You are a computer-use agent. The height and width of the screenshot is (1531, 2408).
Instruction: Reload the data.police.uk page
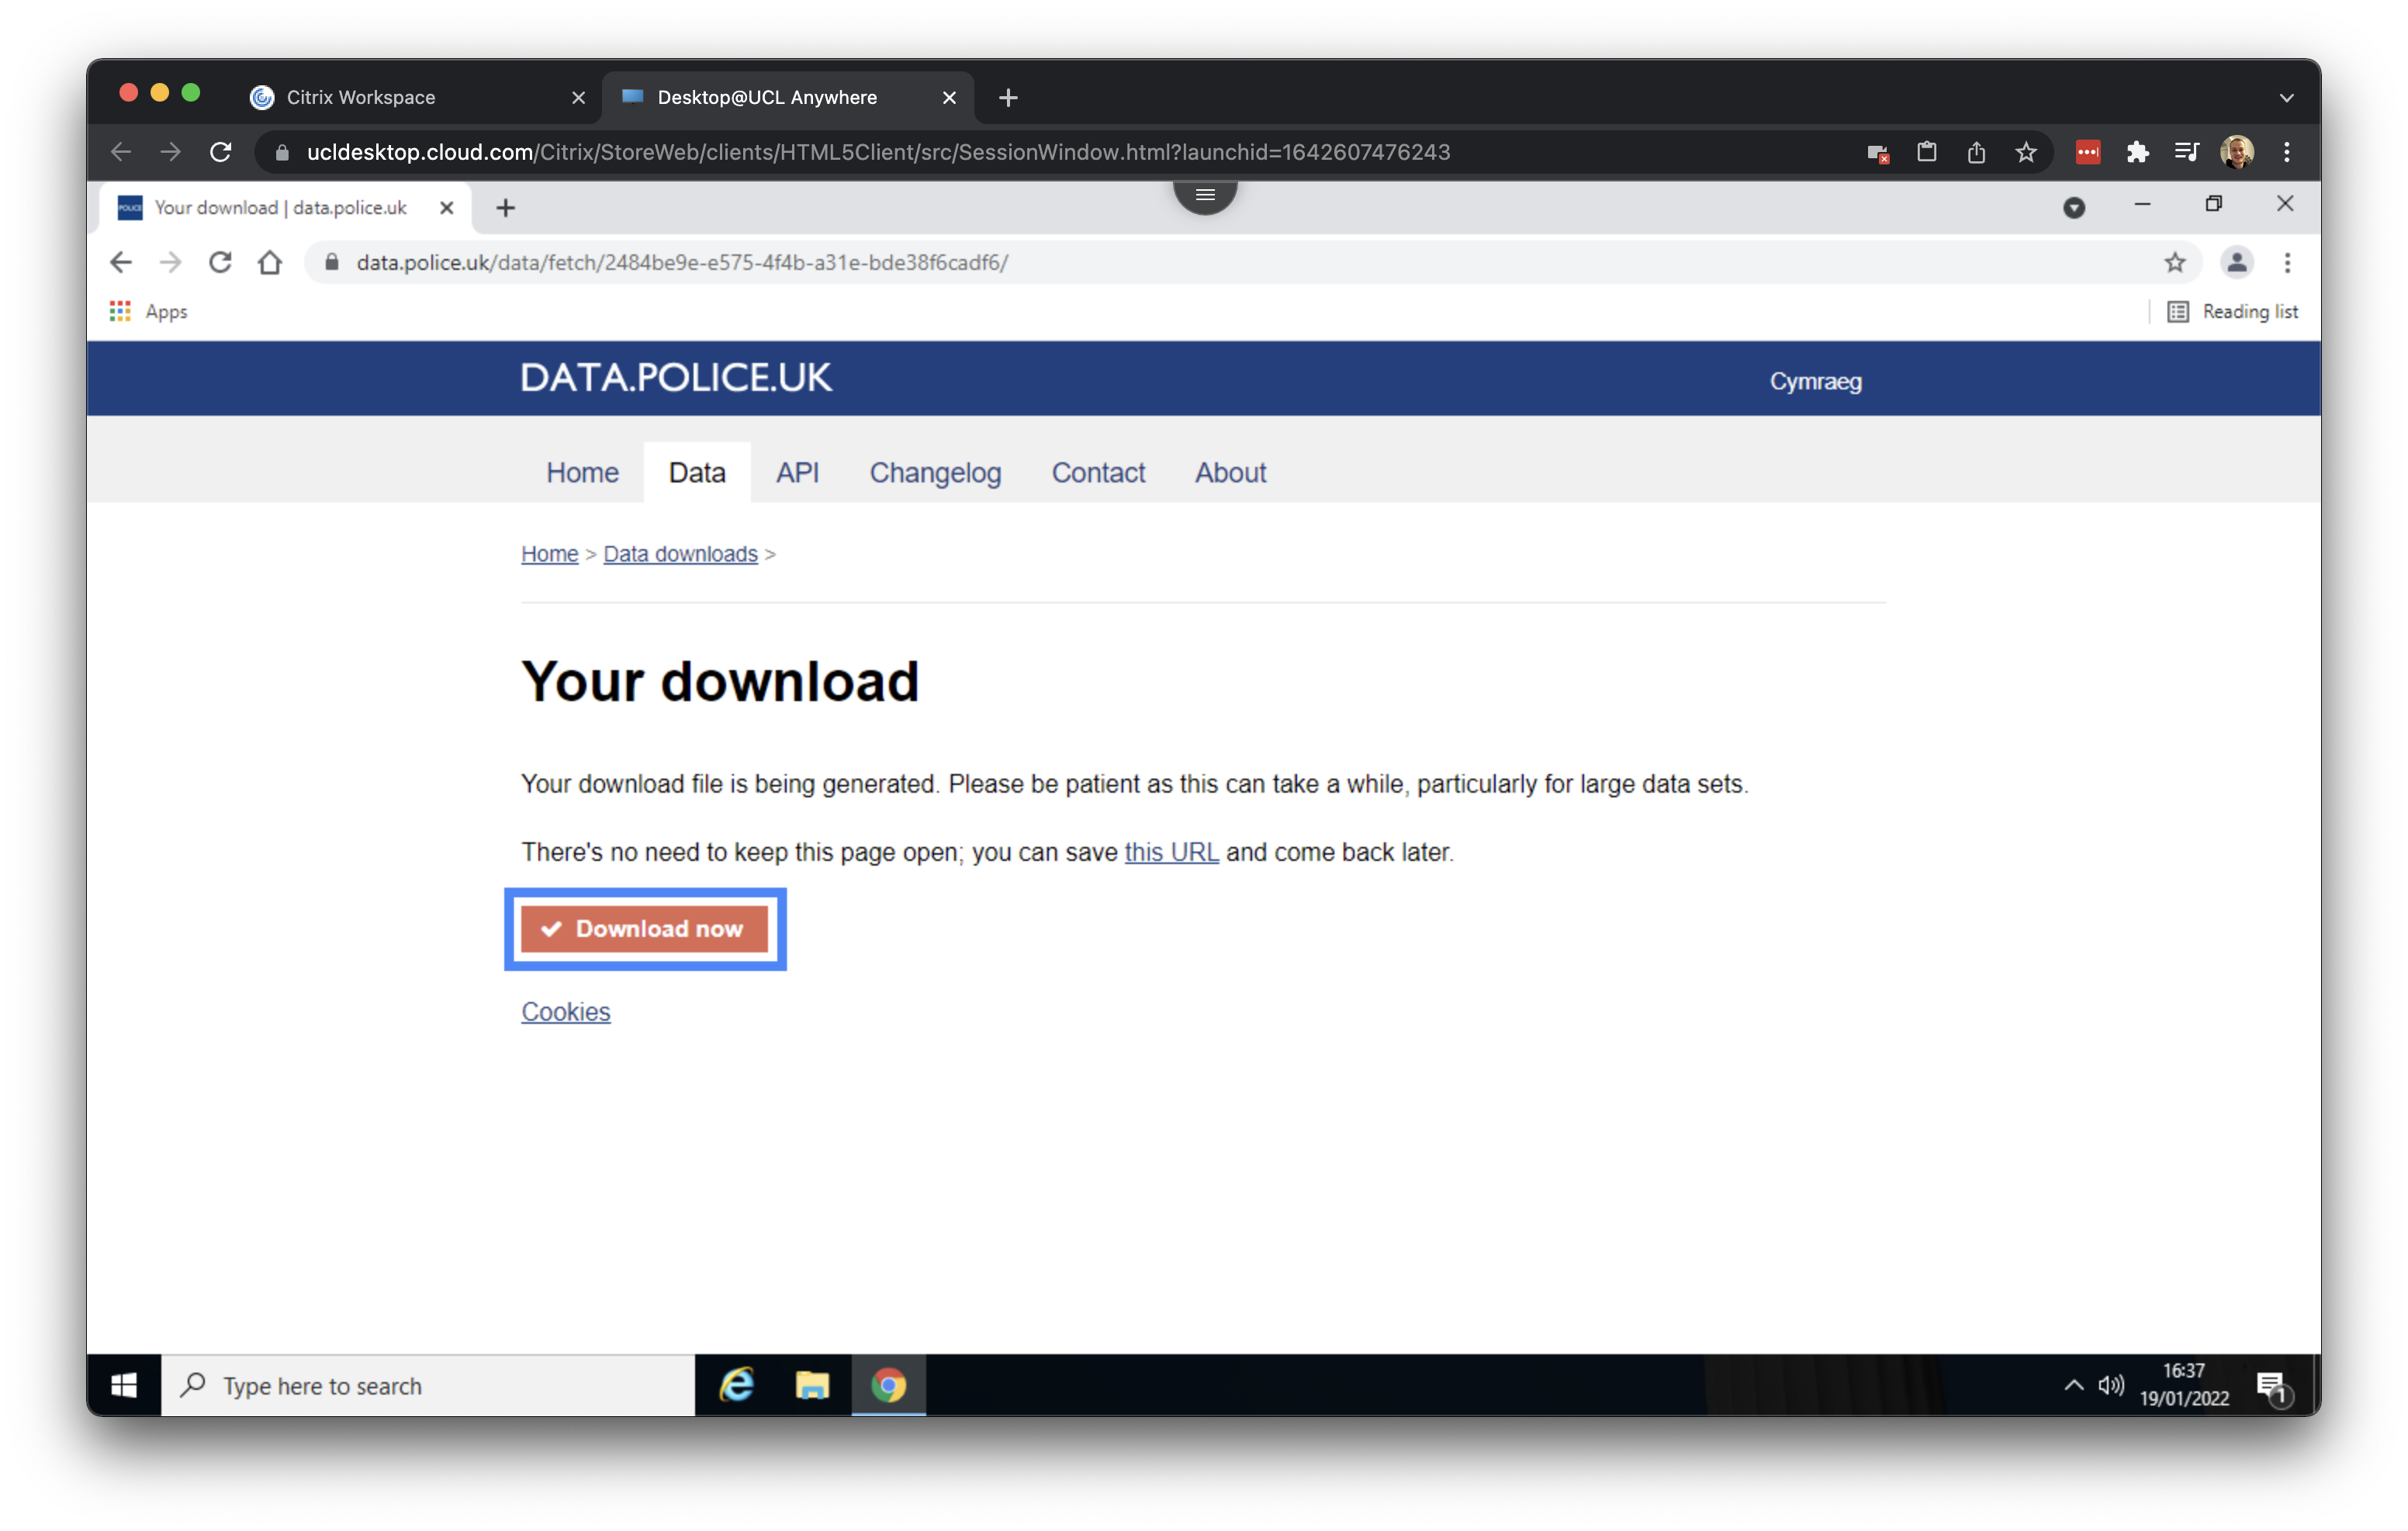click(220, 262)
